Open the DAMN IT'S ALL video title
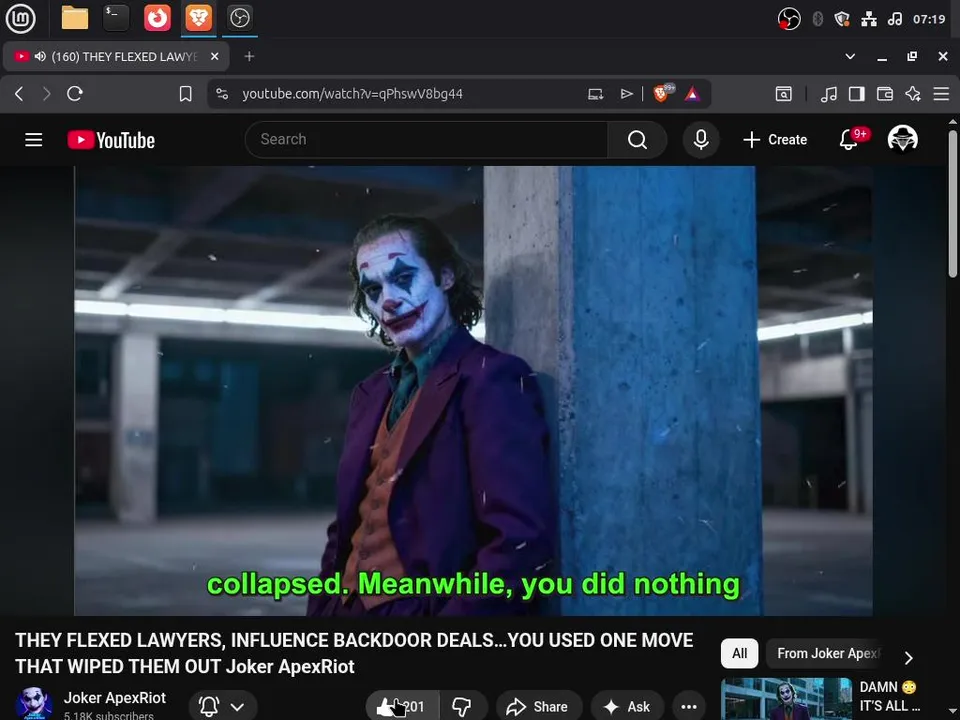Image resolution: width=960 pixels, height=720 pixels. 890,697
